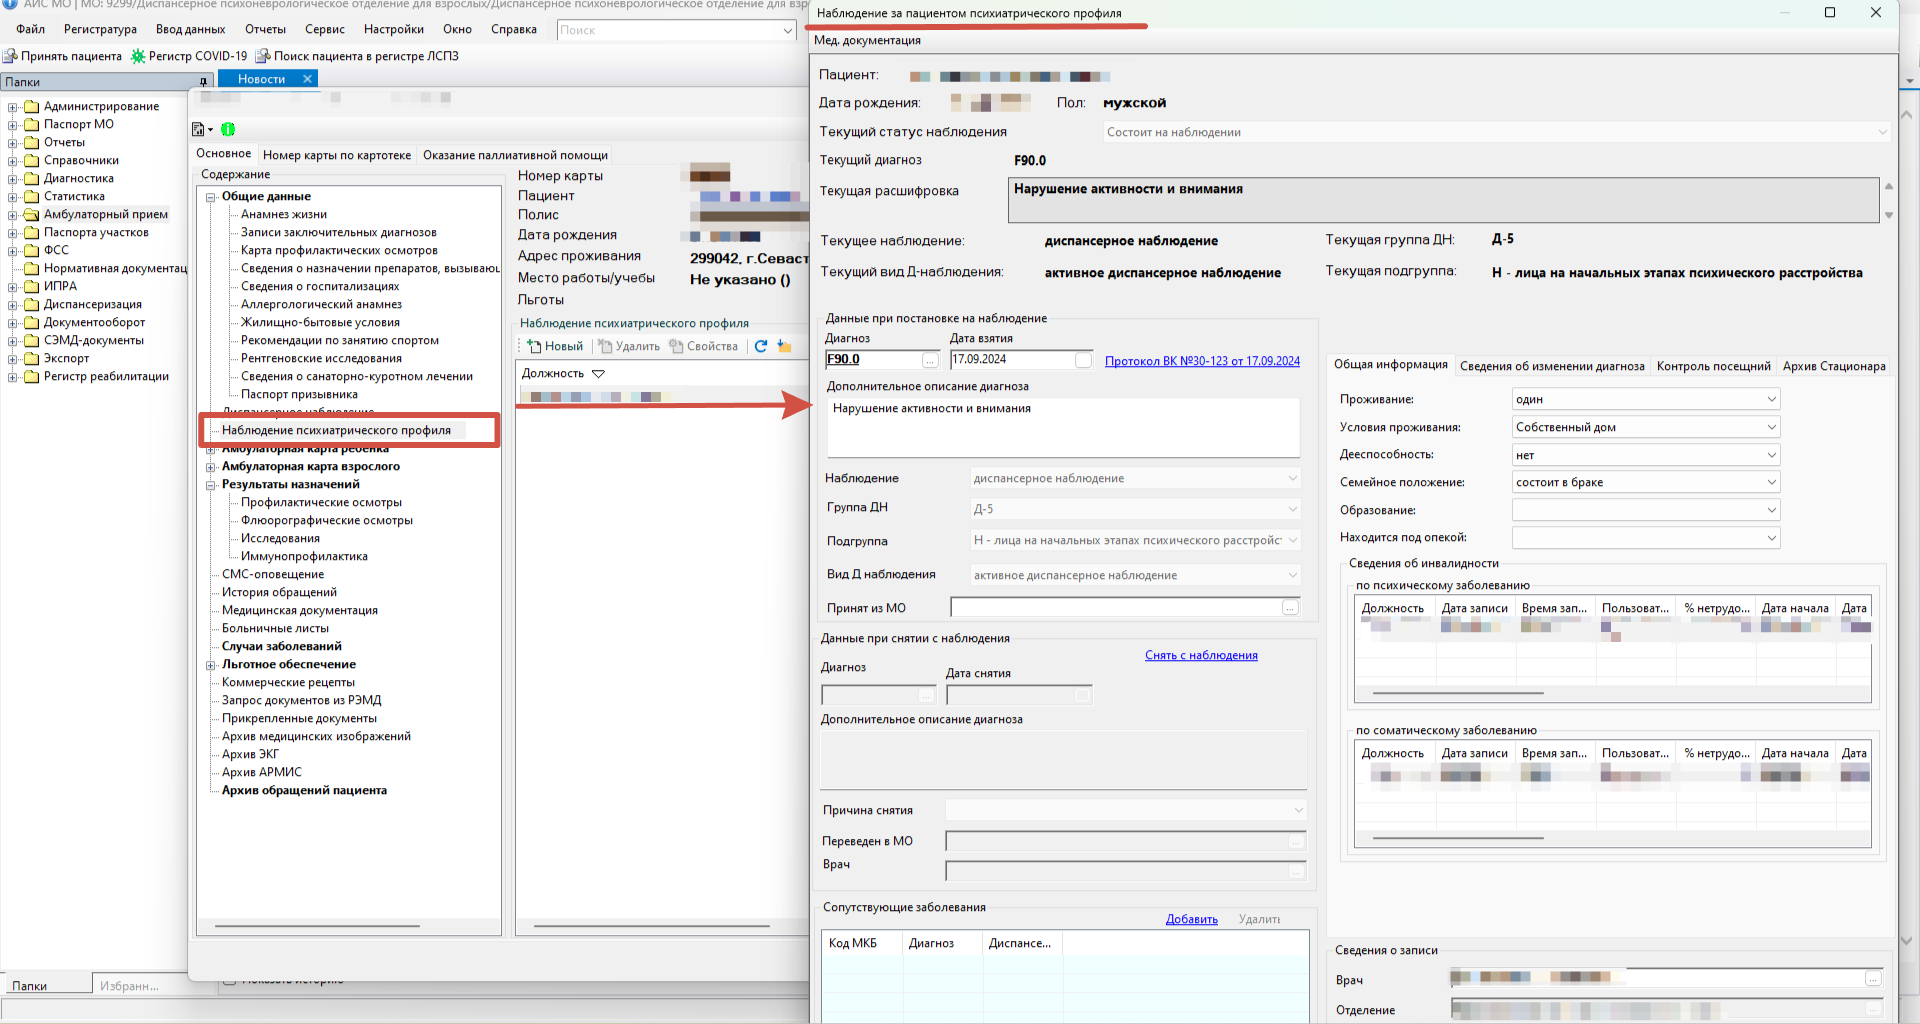
Task: Expand the Паспорт МО folder
Action: [x=13, y=125]
